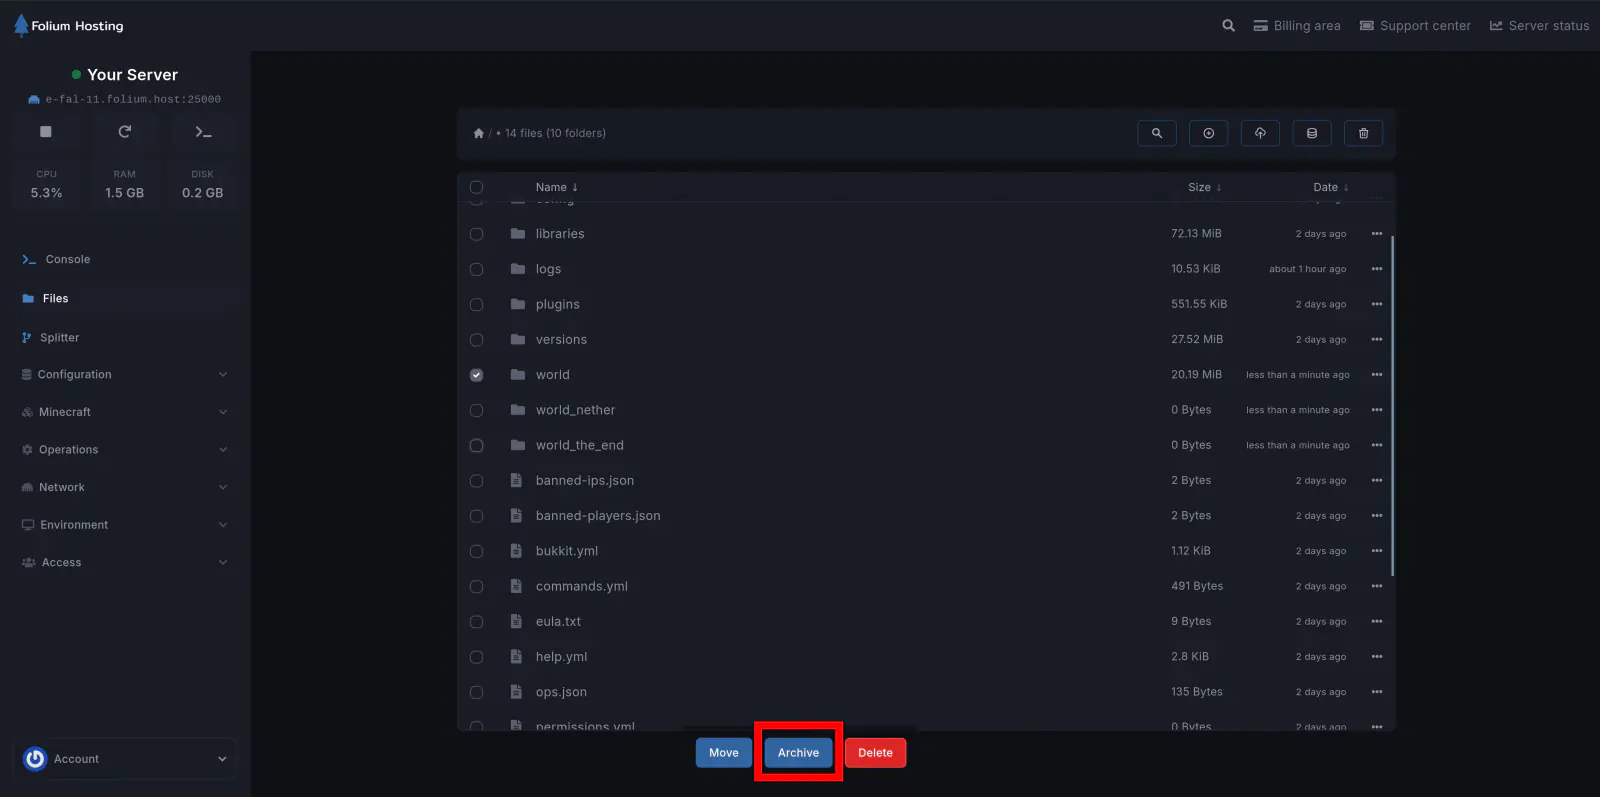Uncheck the world folder checkbox
Viewport: 1600px width, 797px height.
click(x=476, y=375)
